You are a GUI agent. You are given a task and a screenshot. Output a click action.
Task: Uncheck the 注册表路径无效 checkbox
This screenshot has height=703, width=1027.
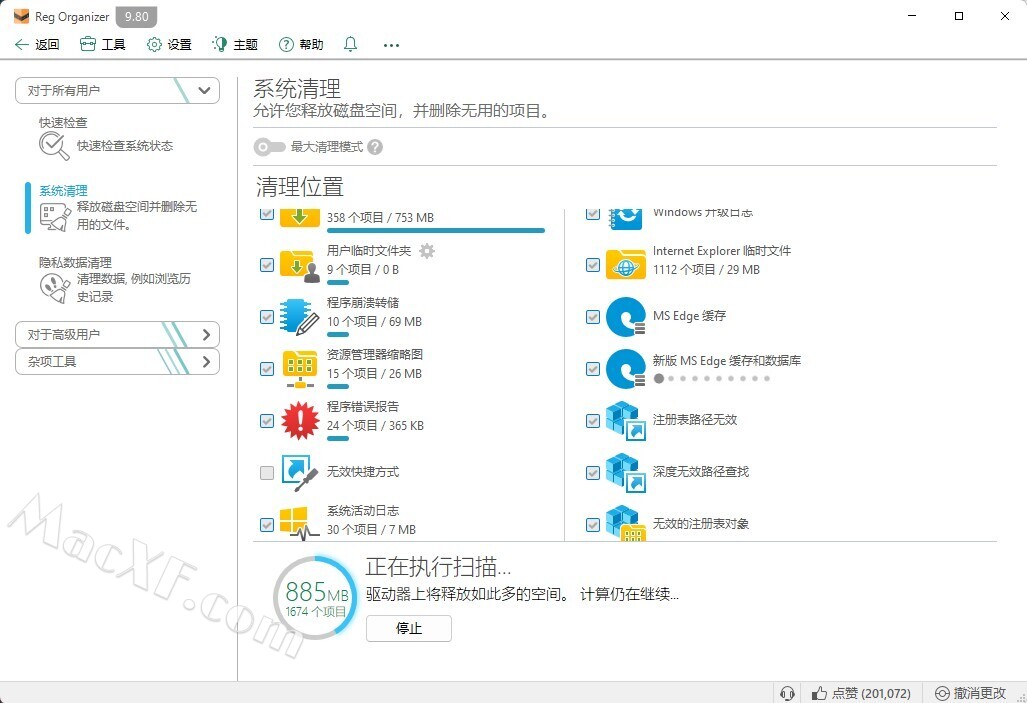click(x=593, y=421)
